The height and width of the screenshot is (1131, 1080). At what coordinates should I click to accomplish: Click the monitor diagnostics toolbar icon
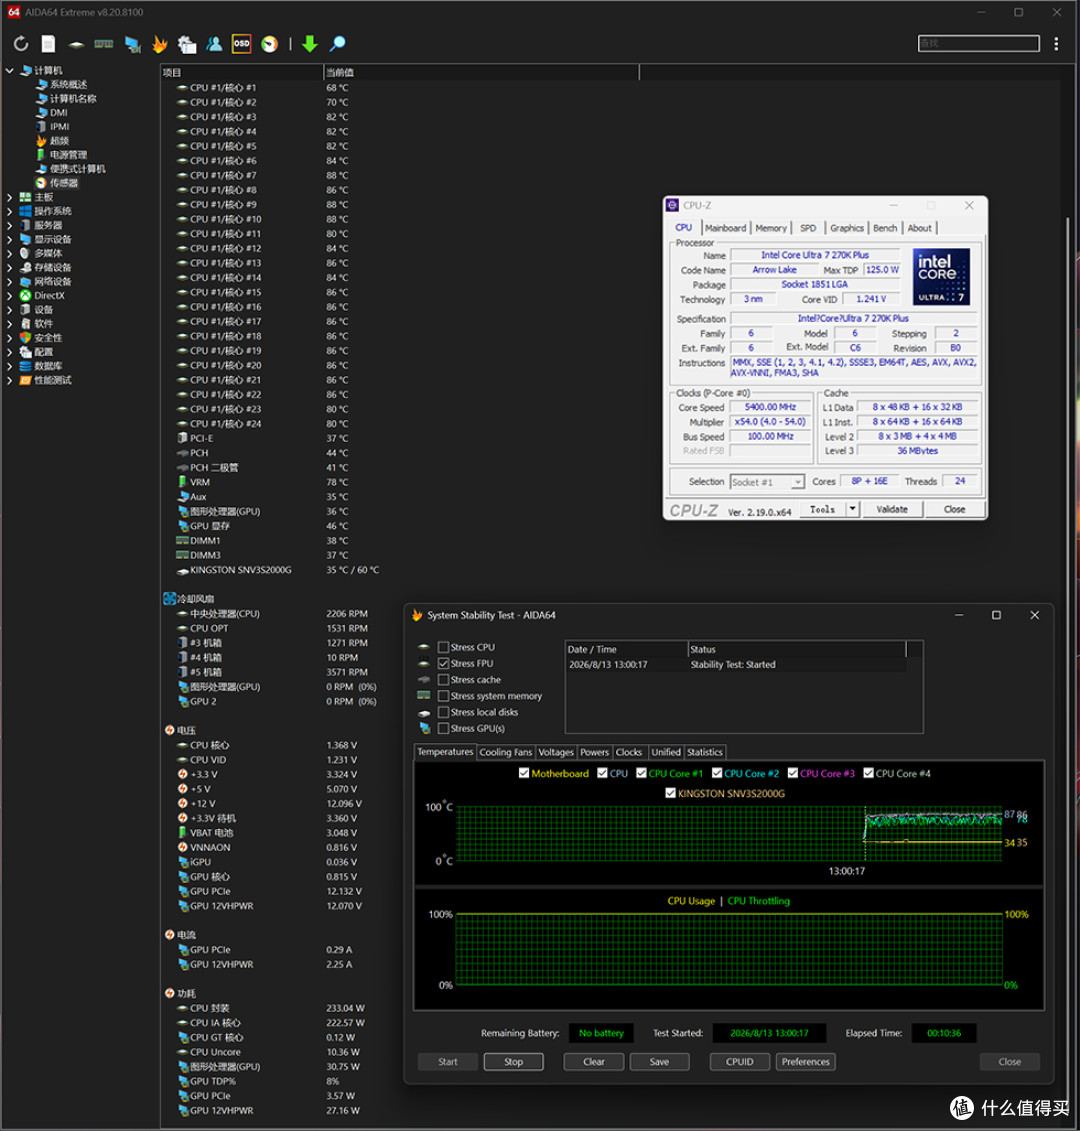[x=132, y=44]
